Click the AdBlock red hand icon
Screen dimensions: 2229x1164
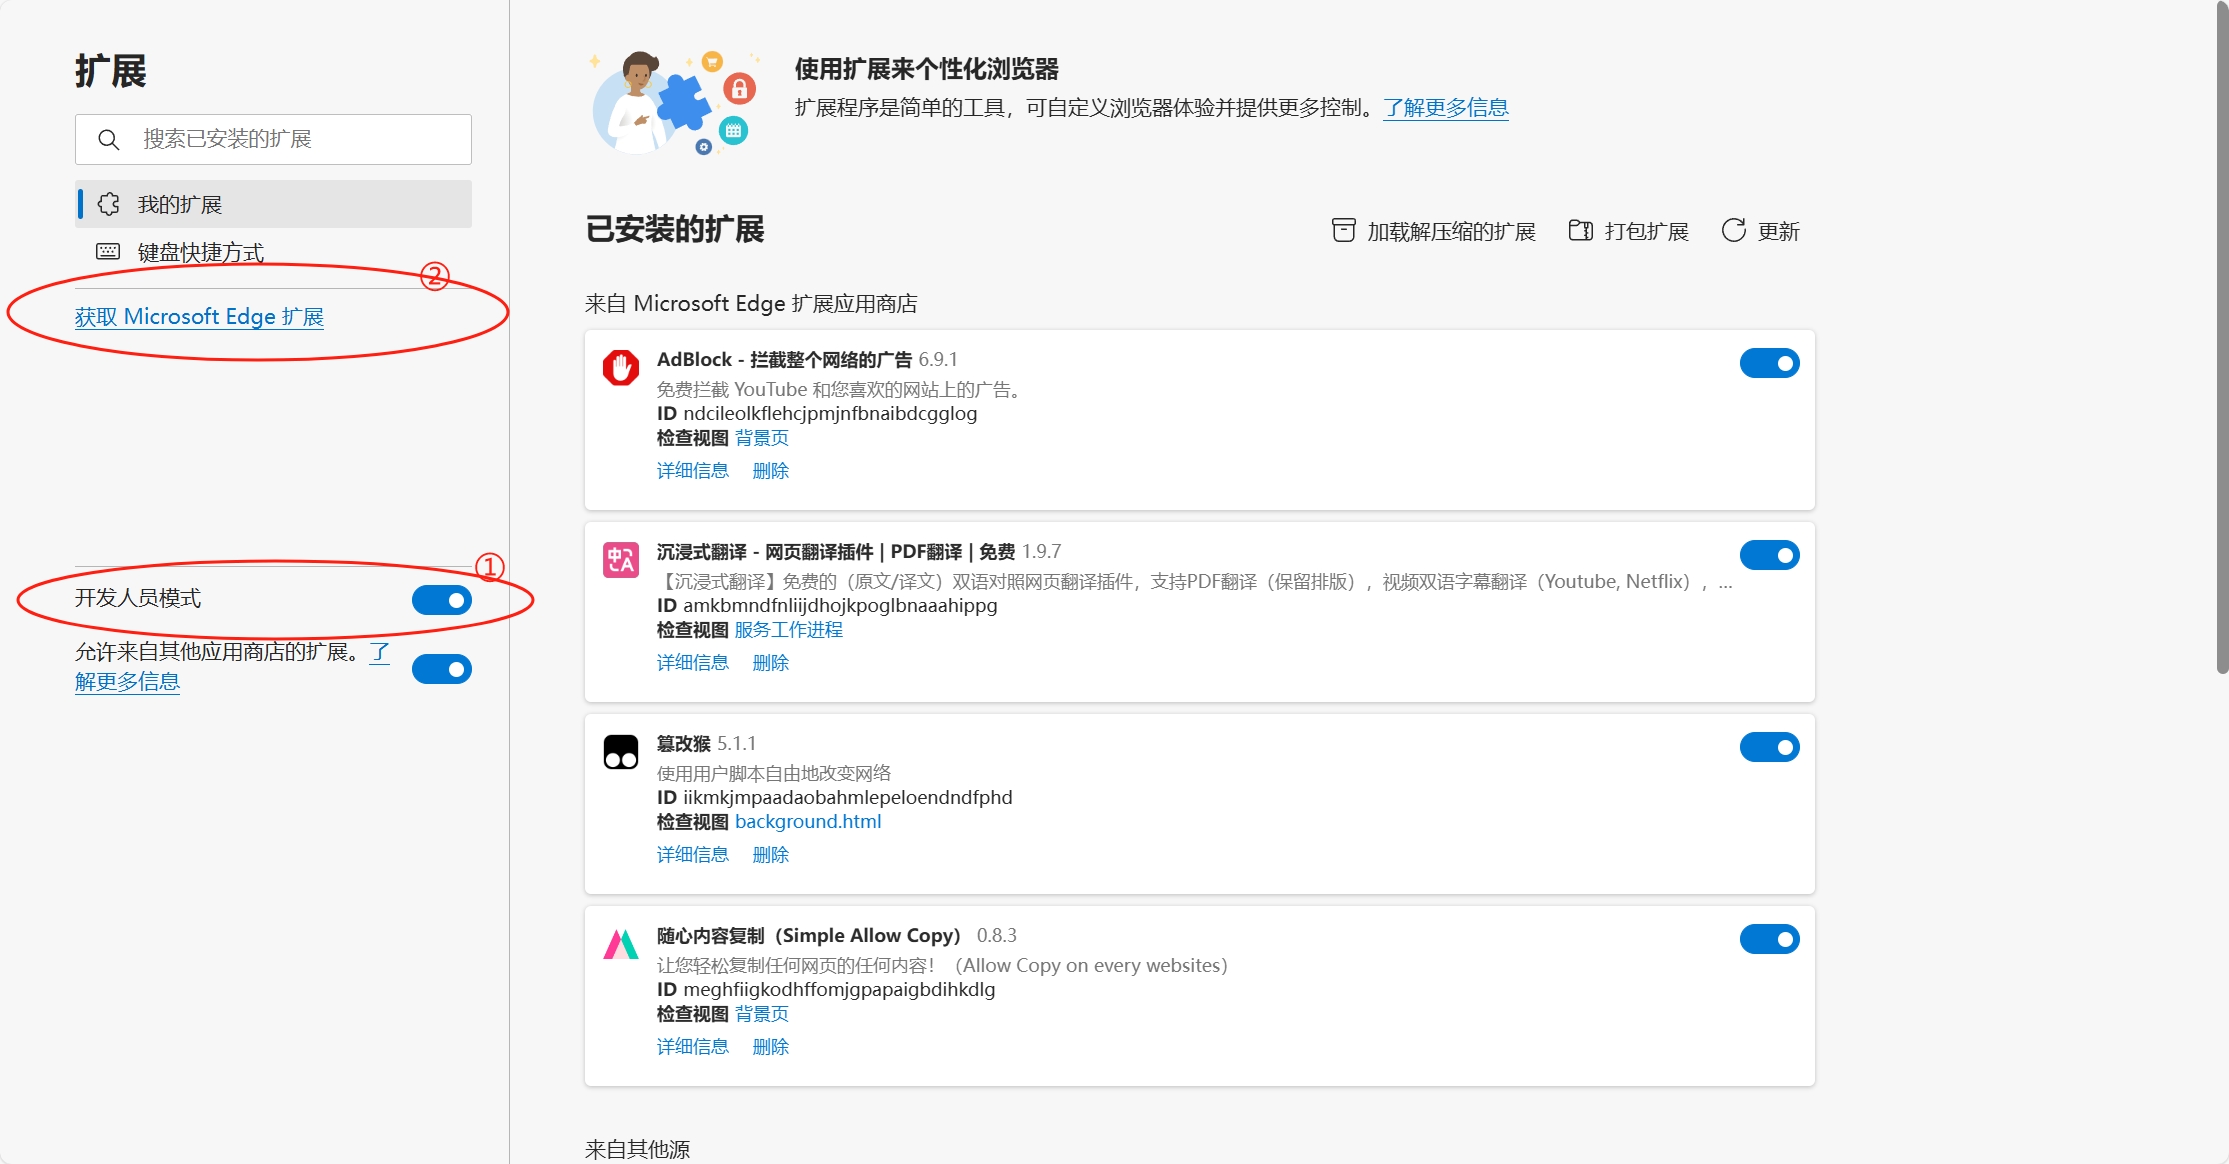coord(621,367)
